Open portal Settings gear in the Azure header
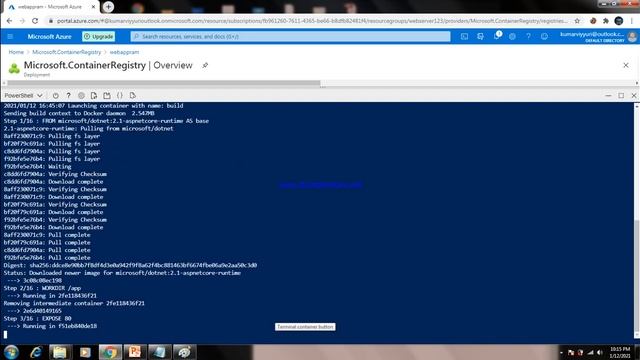The width and height of the screenshot is (640, 360). [x=512, y=37]
